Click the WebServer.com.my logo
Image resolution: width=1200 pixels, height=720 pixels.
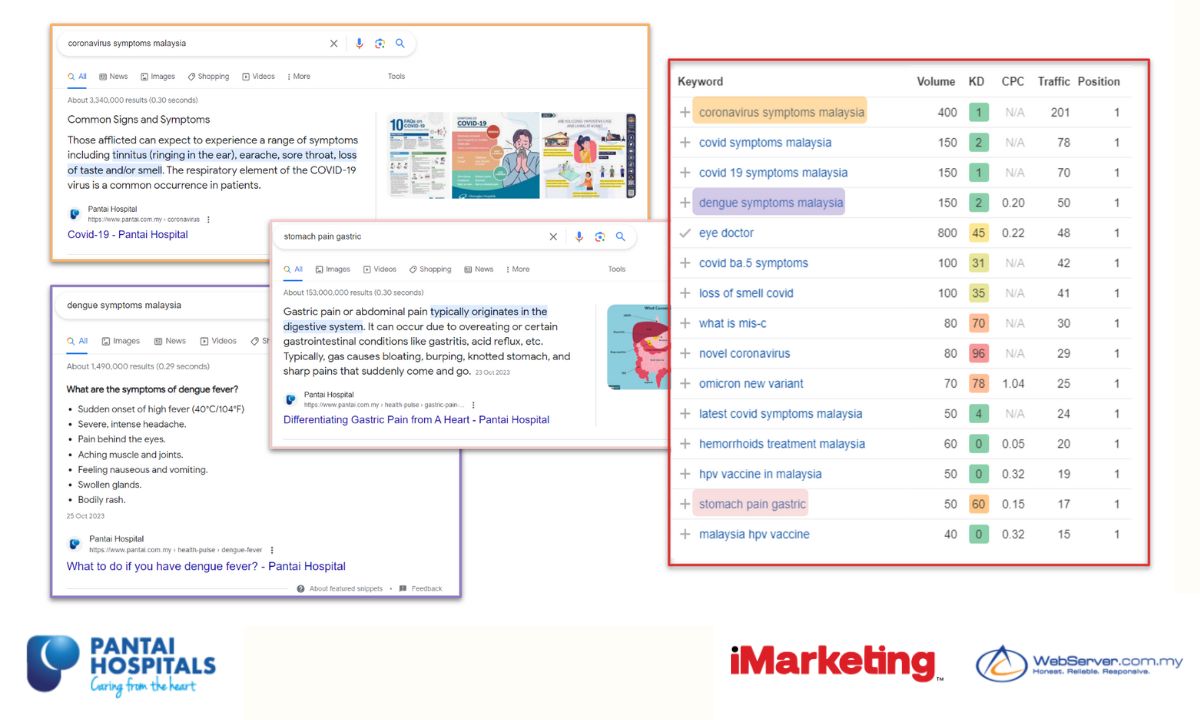1079,663
